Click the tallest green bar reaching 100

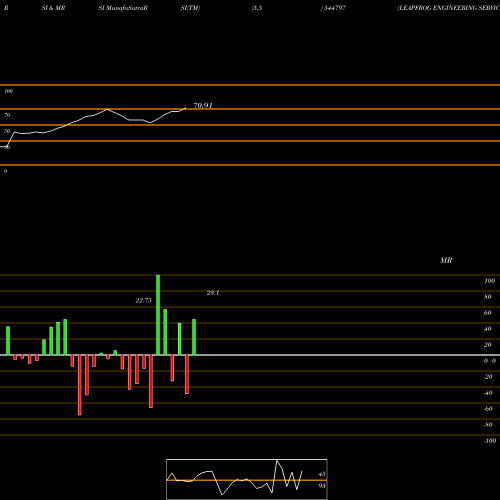point(158,315)
